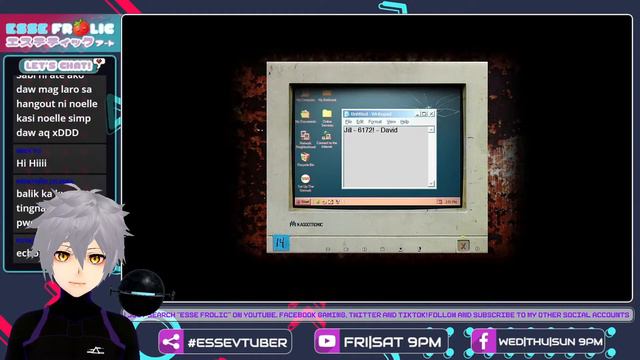Open Connect to the Internet icon
640x360 pixels.
327,139
